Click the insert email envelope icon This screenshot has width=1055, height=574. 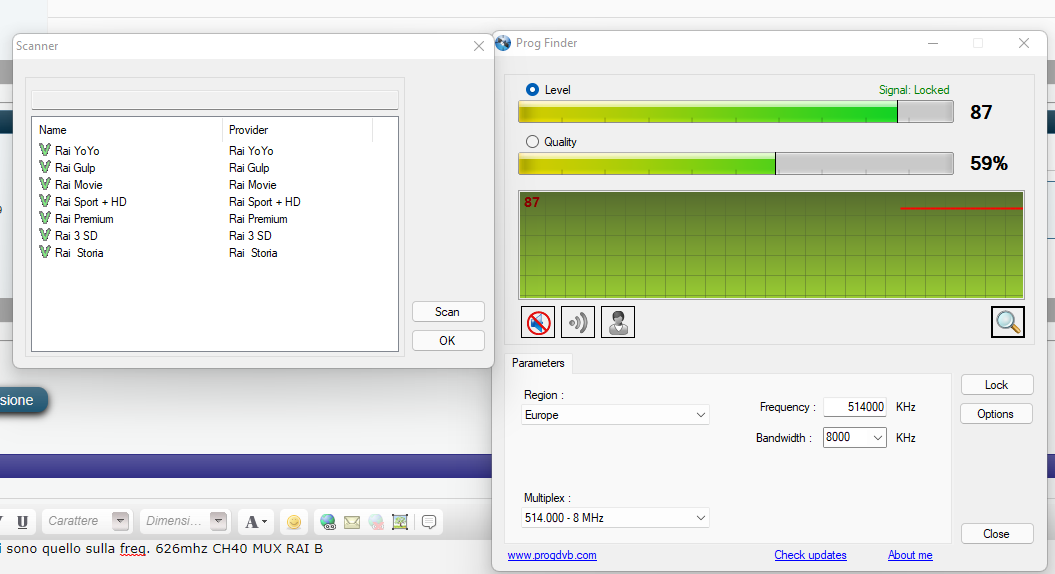click(x=352, y=522)
